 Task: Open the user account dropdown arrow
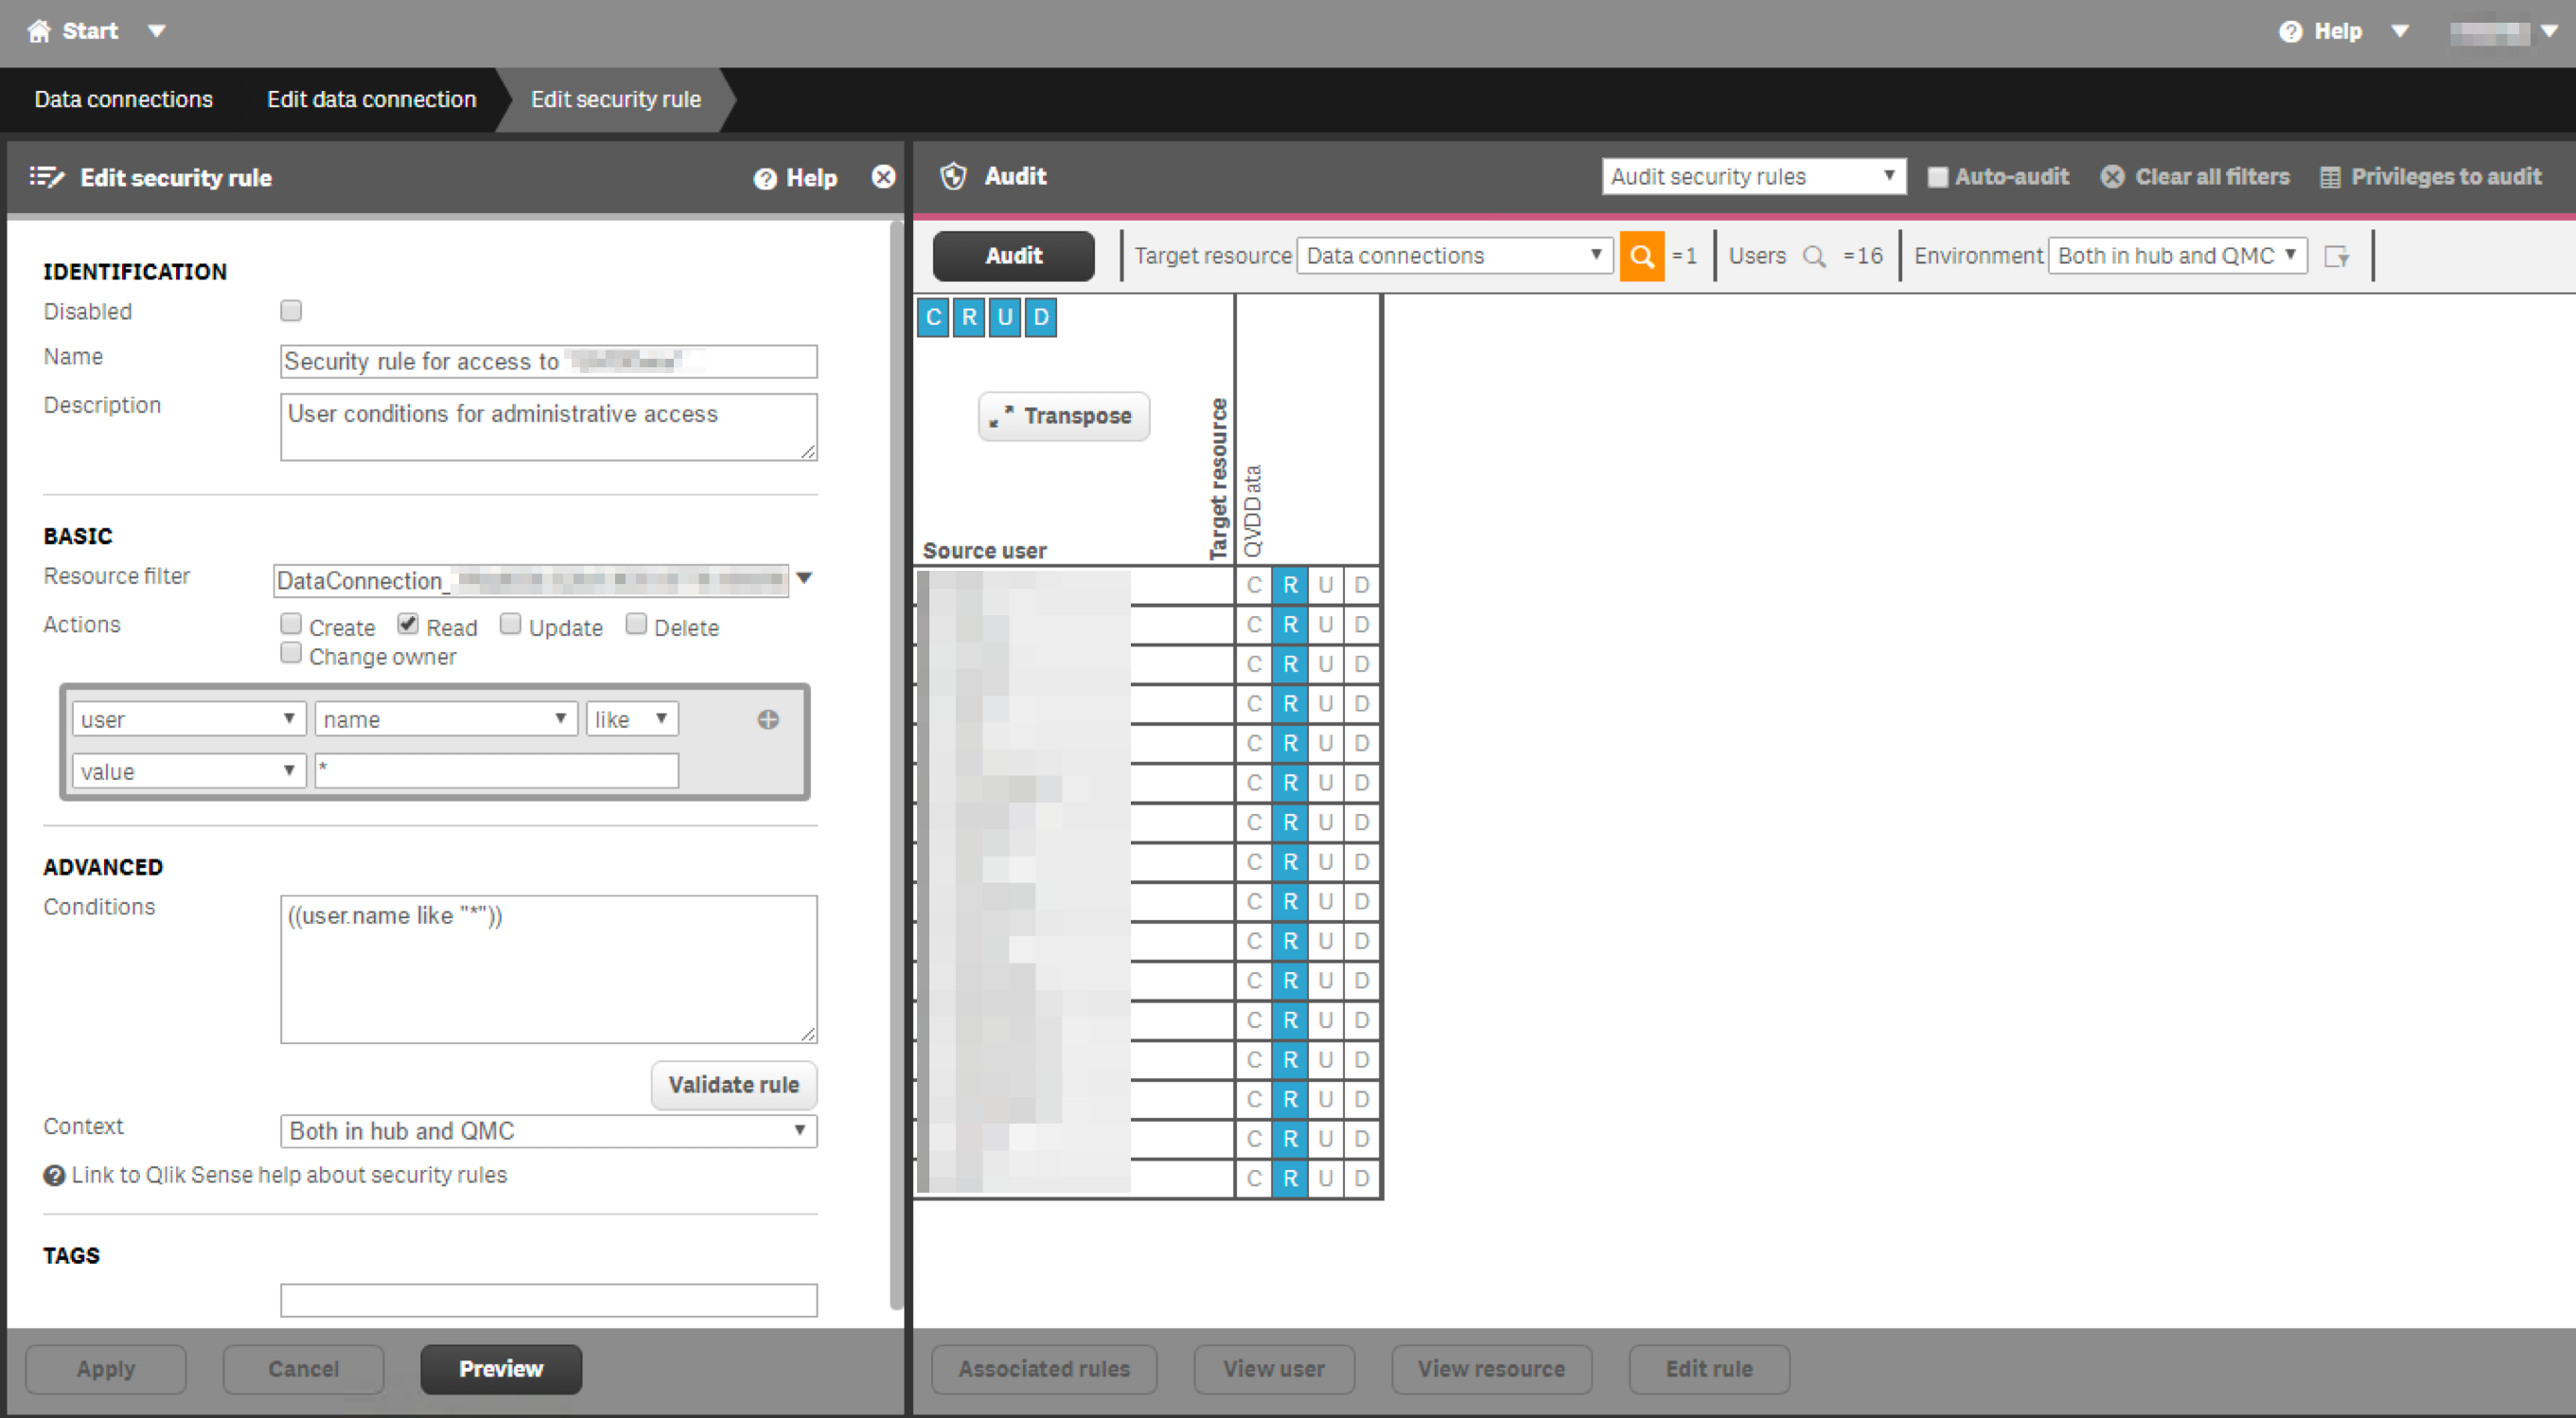(x=2549, y=31)
